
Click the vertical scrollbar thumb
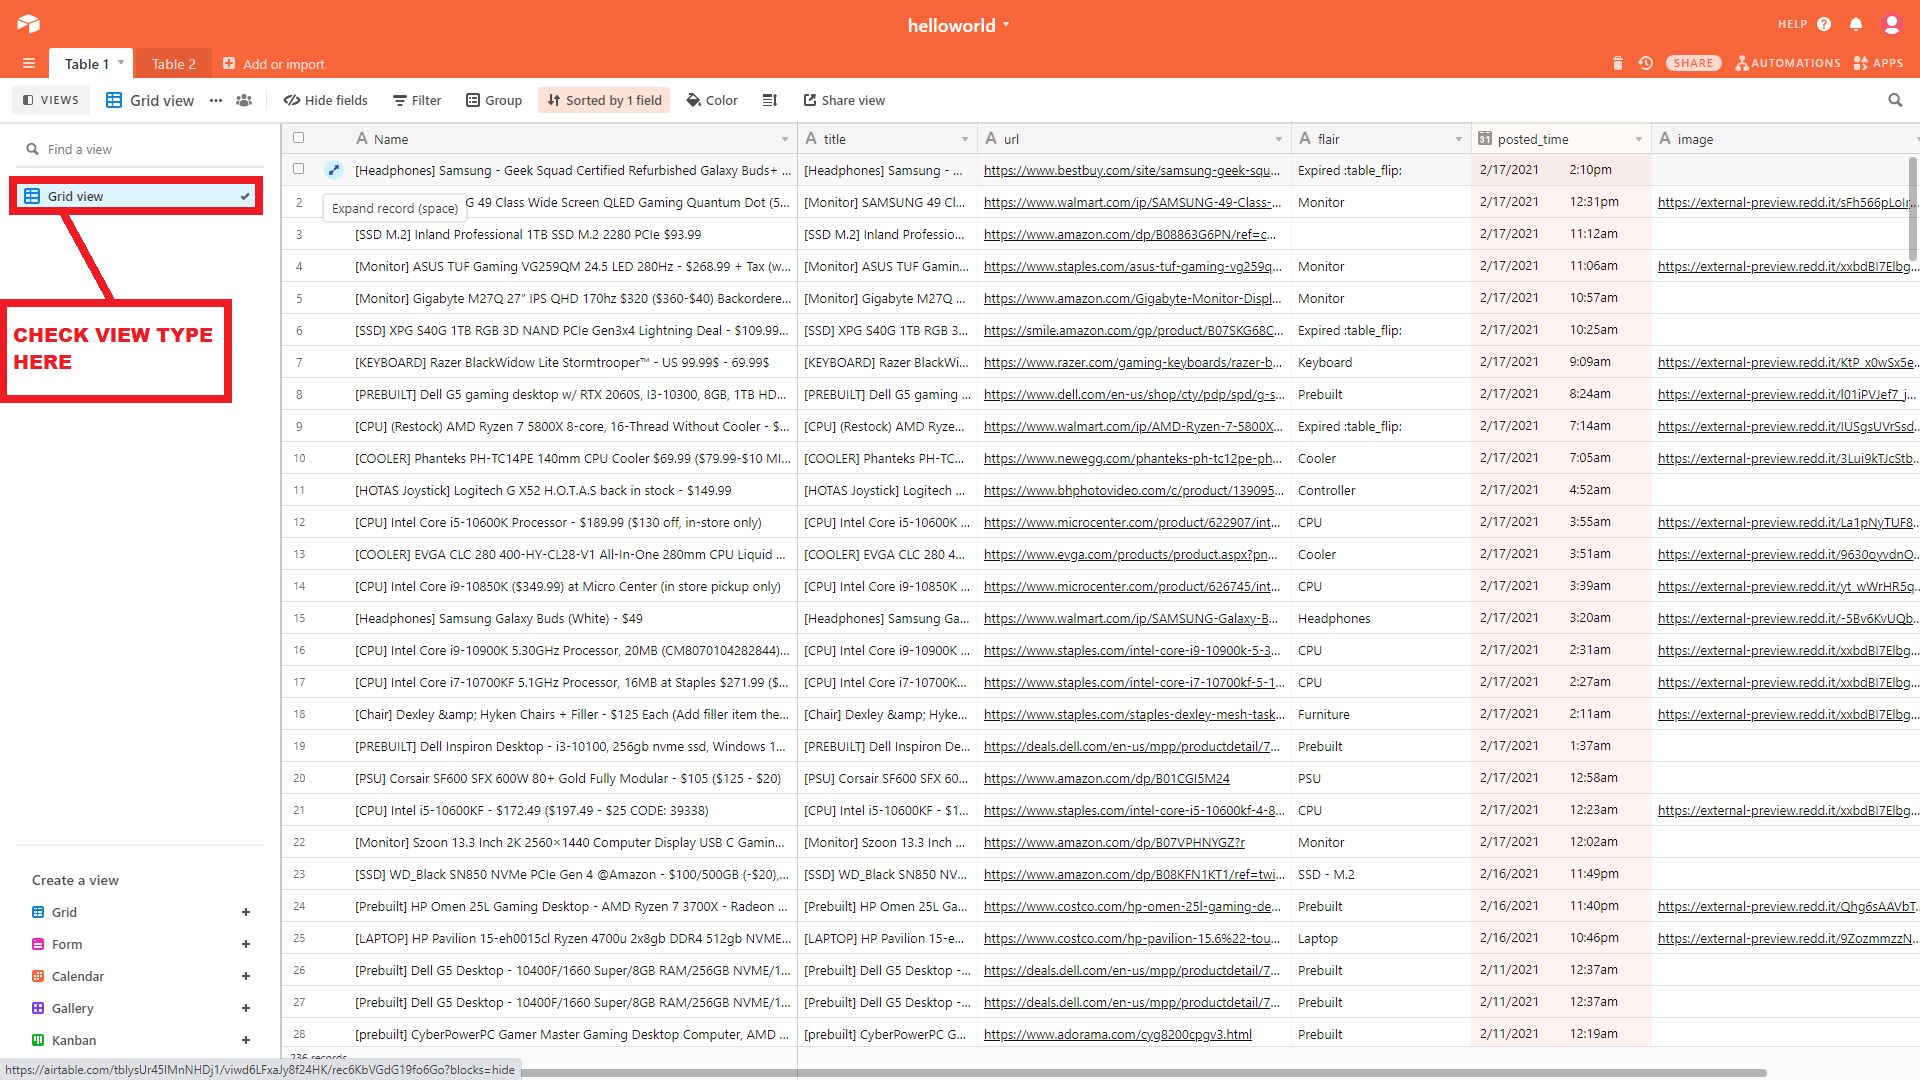coord(1912,208)
